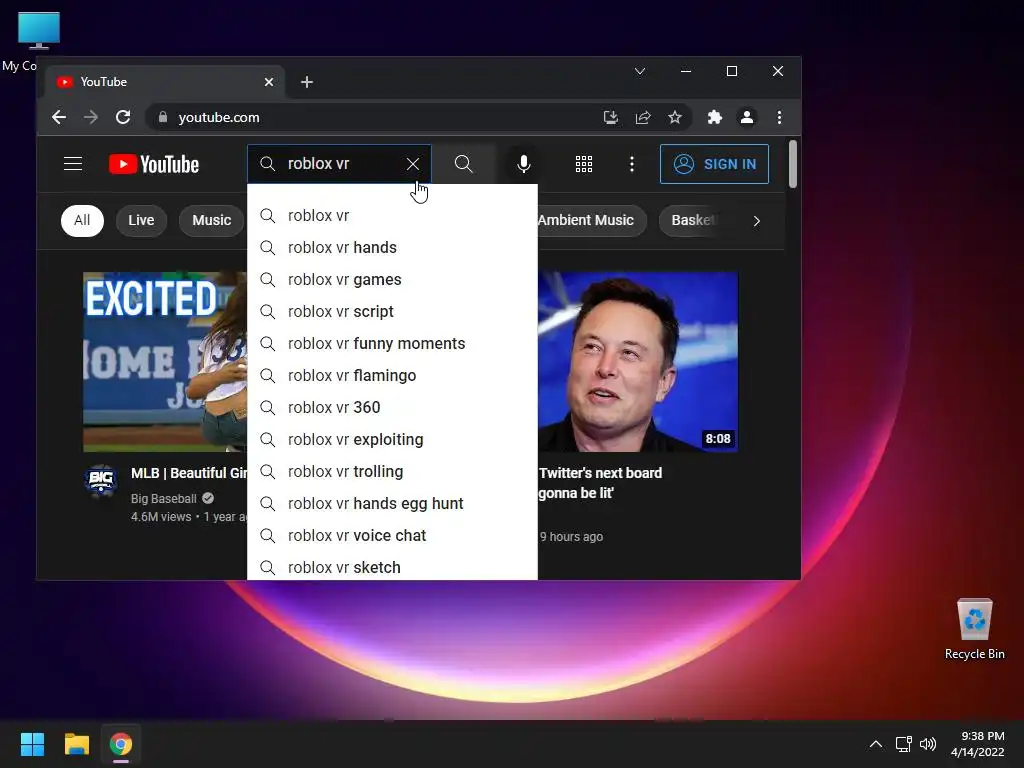Select the 'Live' filter chip

coord(141,221)
